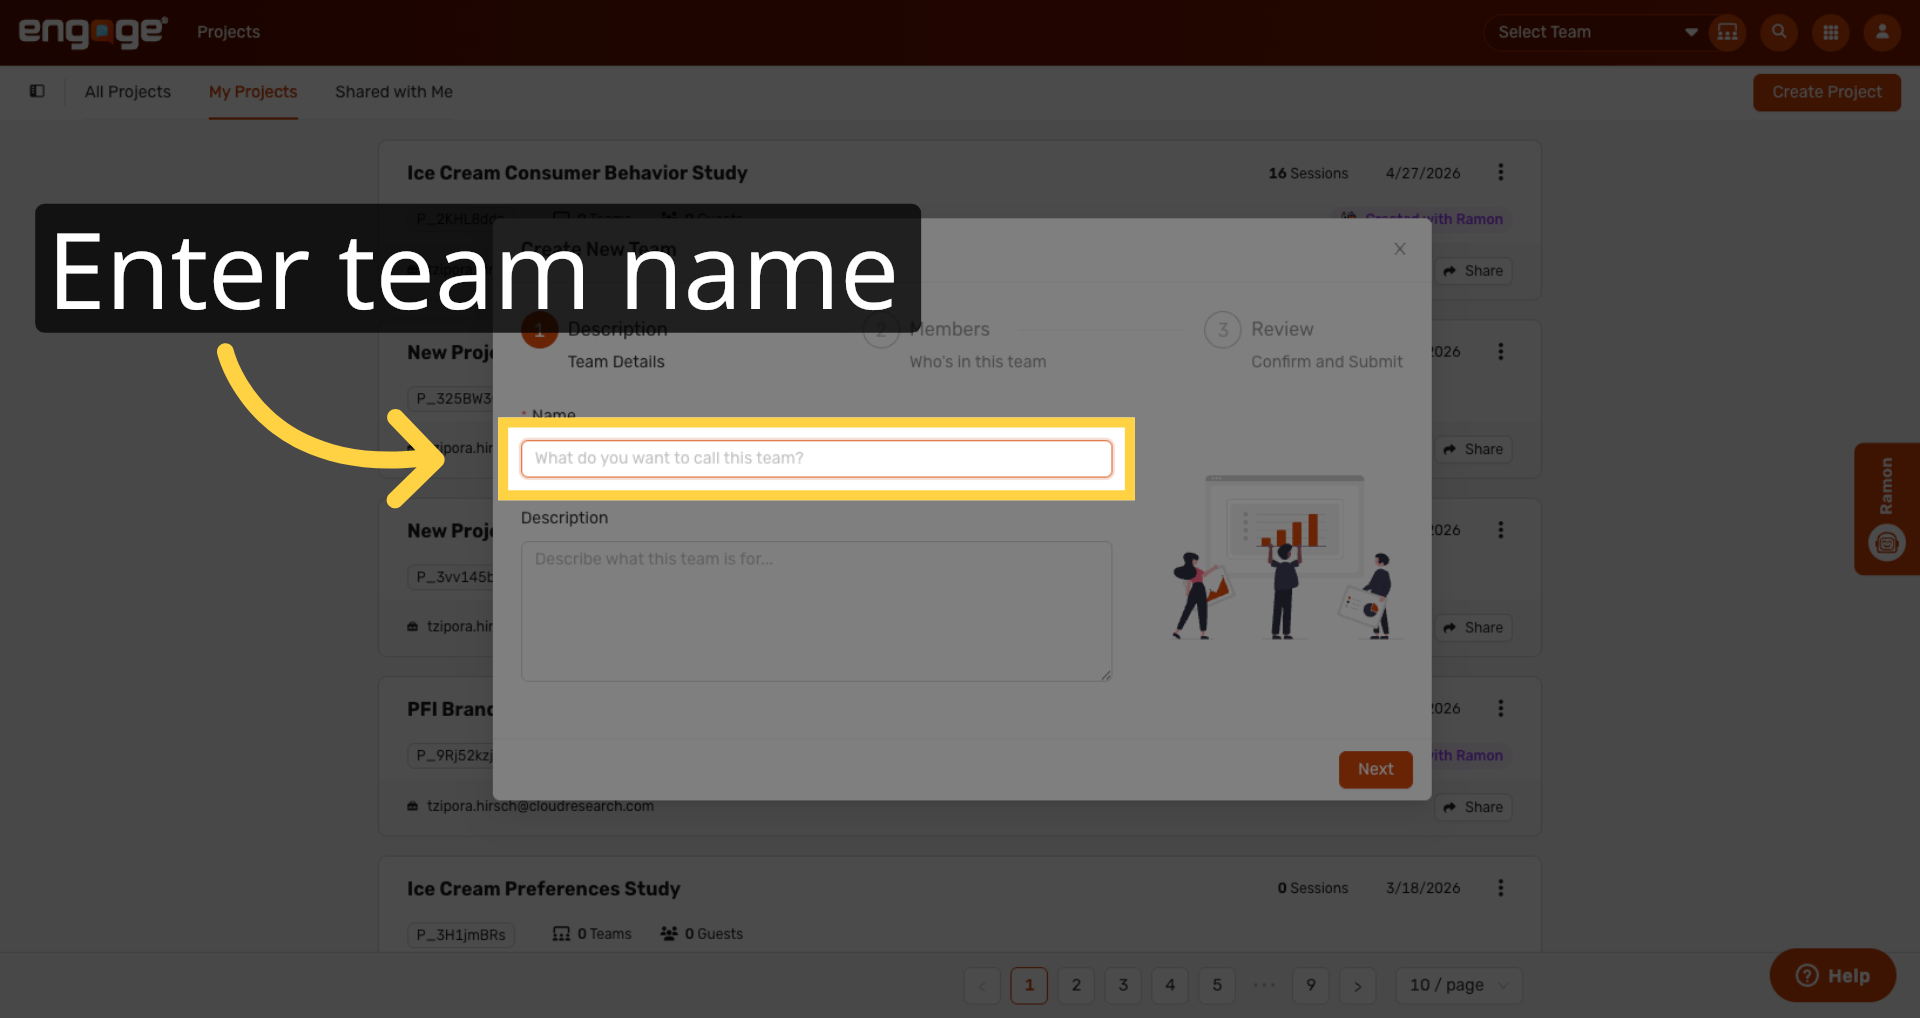Screen dimensions: 1920x1018
Task: Click 0 Sessions count text
Action: tap(1312, 888)
